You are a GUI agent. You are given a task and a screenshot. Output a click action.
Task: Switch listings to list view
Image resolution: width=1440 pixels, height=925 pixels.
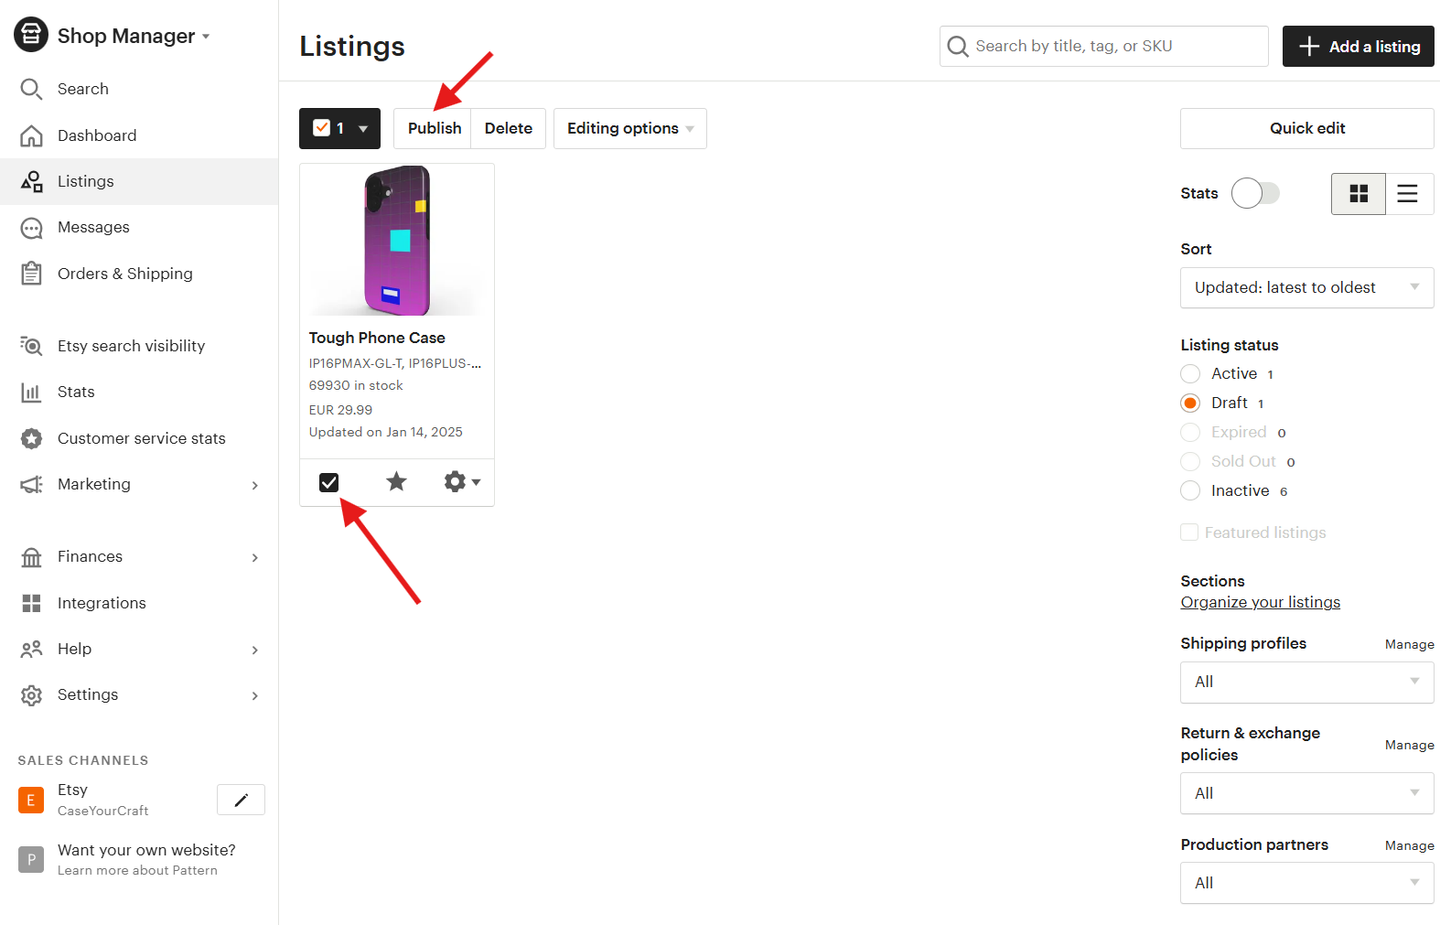pyautogui.click(x=1408, y=193)
